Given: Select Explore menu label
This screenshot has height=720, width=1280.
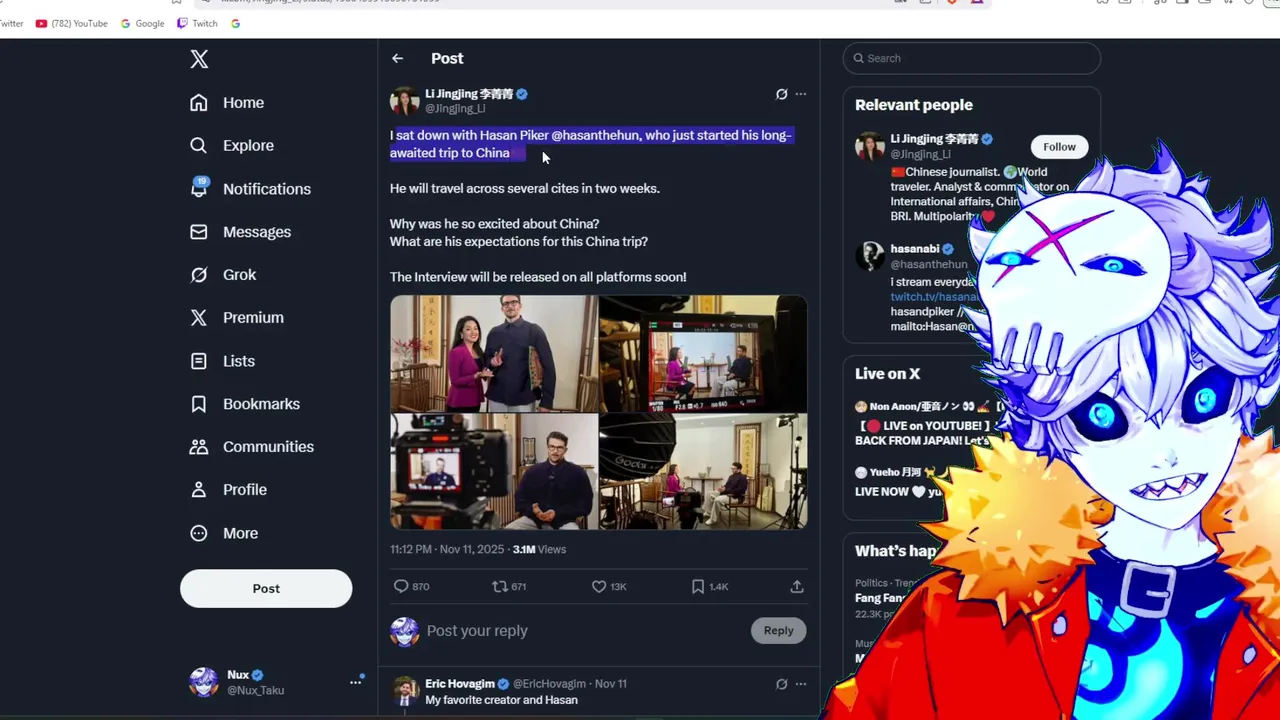Looking at the screenshot, I should coord(248,146).
